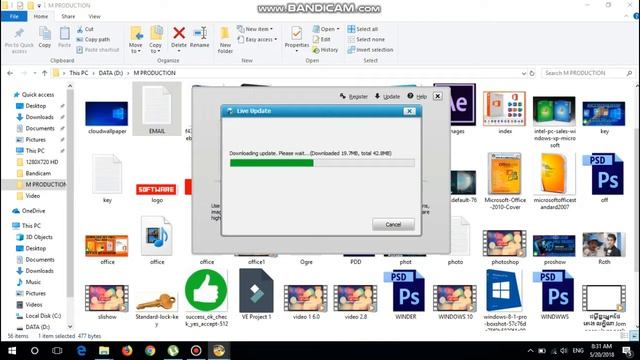This screenshot has height=360, width=640.
Task: Expand the Easy access dropdown
Action: [x=257, y=40]
